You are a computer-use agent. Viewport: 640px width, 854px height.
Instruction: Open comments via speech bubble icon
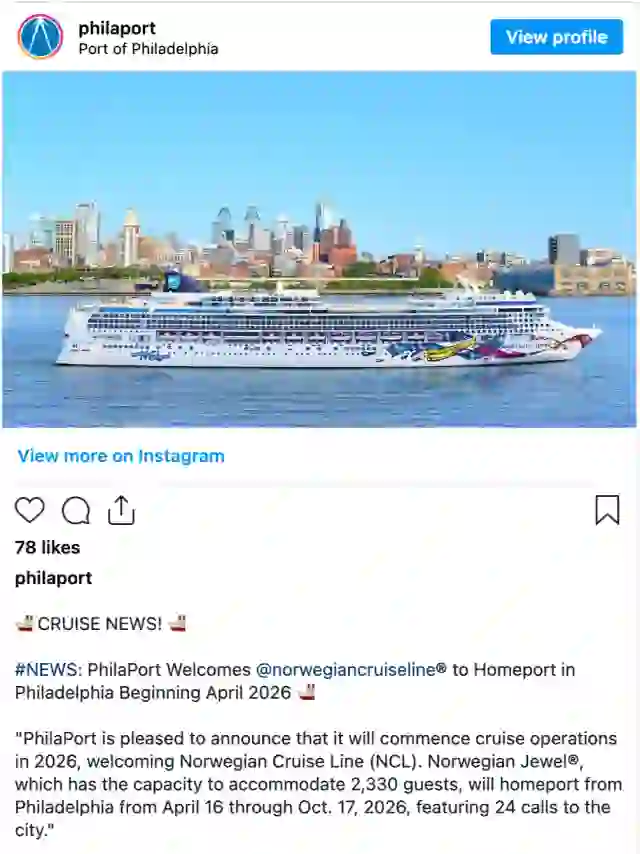coord(76,511)
